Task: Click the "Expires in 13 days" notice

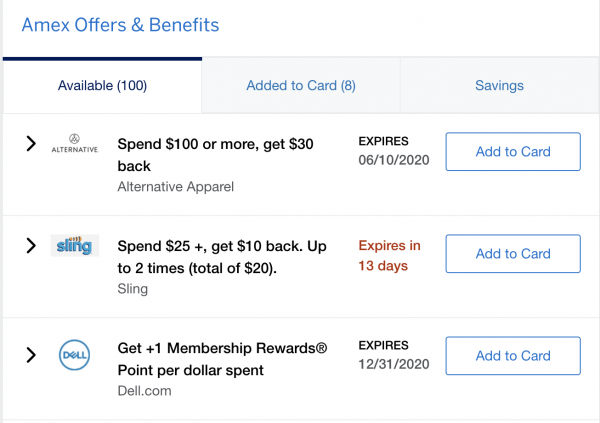Action: 389,255
